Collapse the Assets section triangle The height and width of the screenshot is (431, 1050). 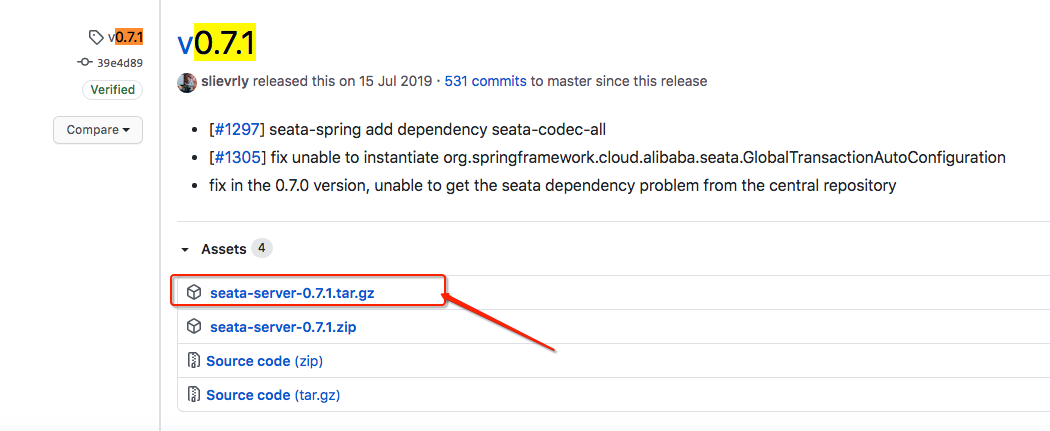click(185, 249)
